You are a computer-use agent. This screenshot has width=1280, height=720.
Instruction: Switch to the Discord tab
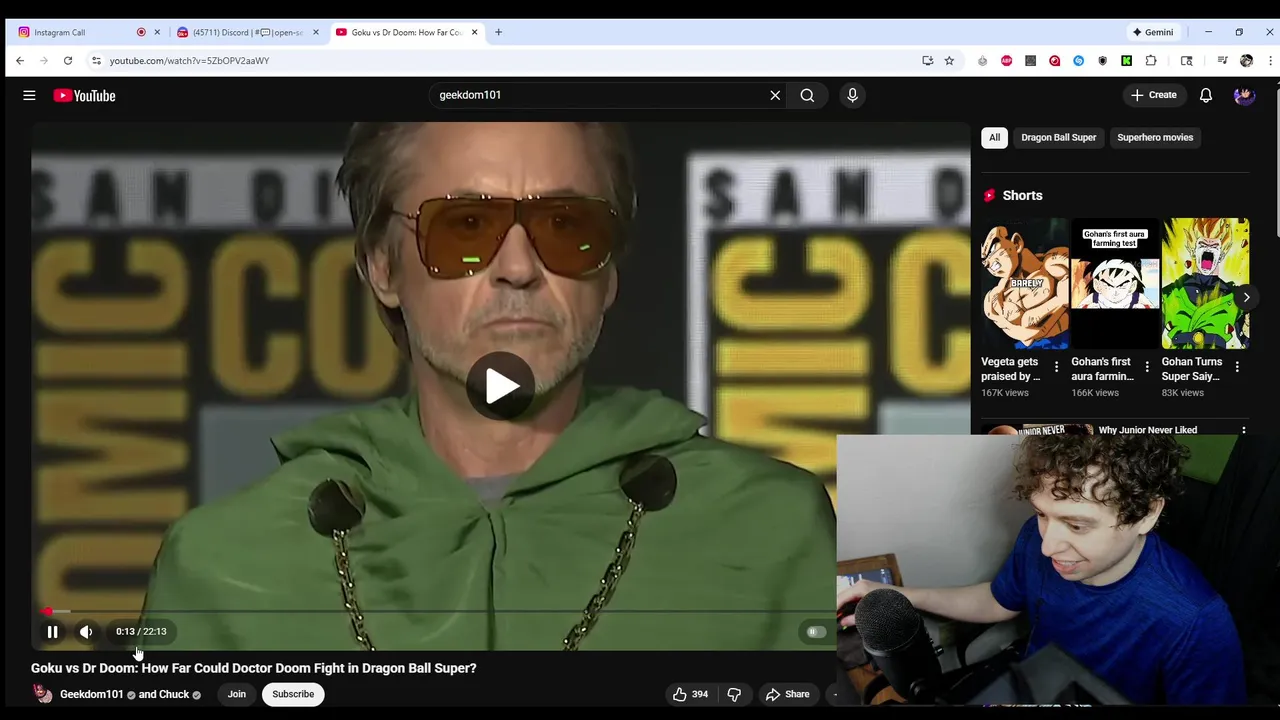click(x=247, y=32)
